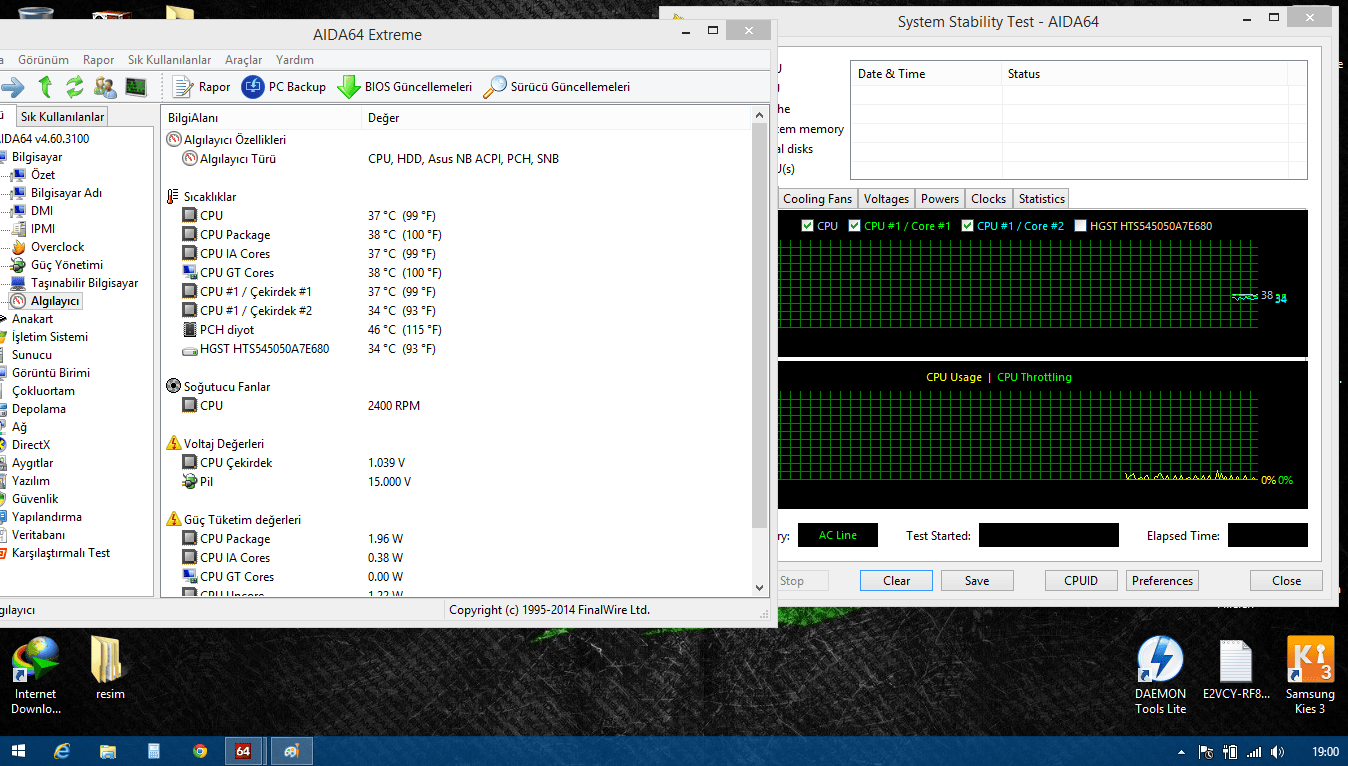Switch to the Statistics tab
This screenshot has width=1348, height=766.
coord(1042,199)
